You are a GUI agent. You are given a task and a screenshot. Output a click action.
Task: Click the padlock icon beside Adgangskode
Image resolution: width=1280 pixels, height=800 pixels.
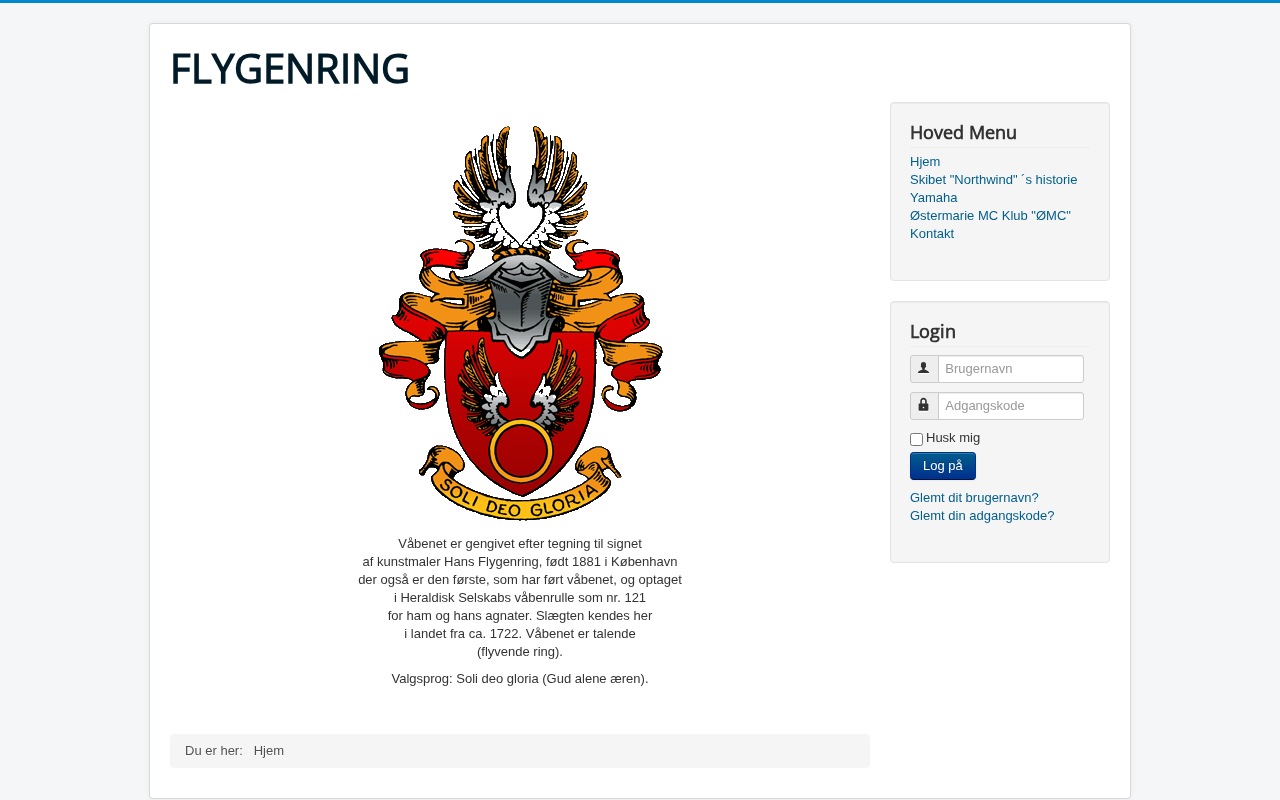coord(924,406)
